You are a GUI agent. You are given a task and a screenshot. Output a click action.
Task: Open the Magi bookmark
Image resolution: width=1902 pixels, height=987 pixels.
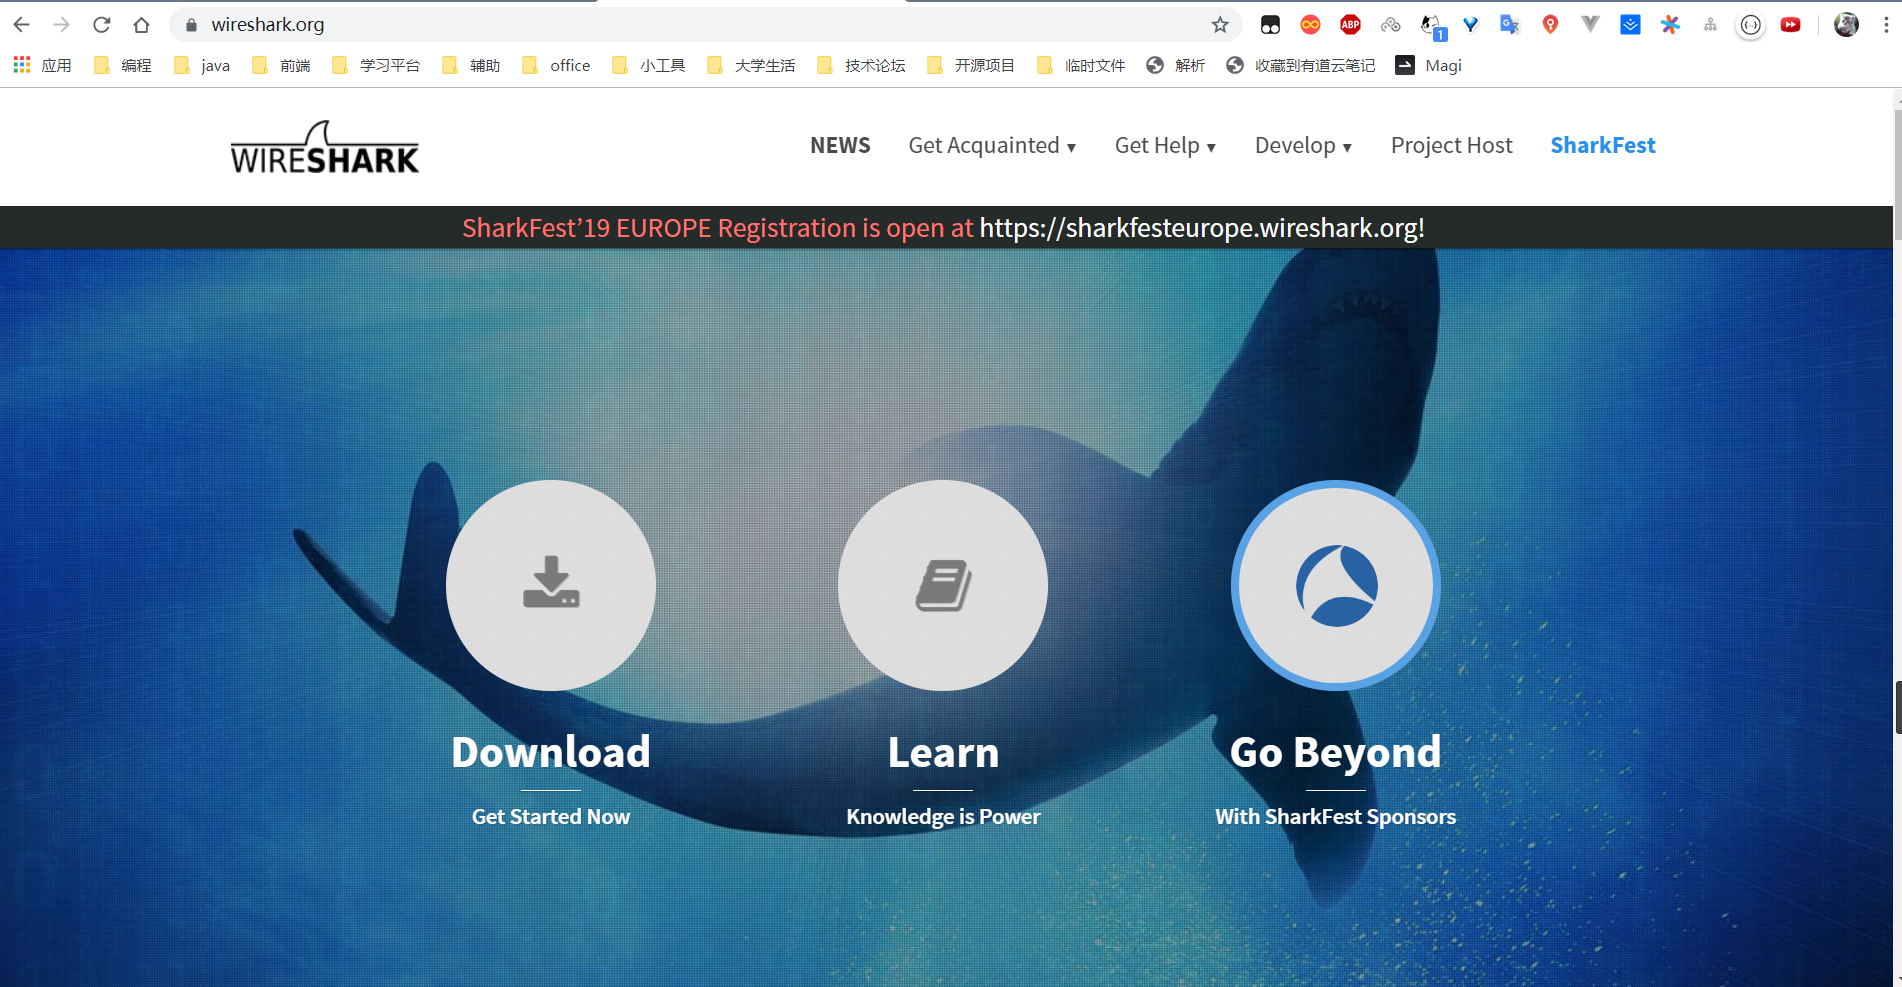pos(1428,65)
